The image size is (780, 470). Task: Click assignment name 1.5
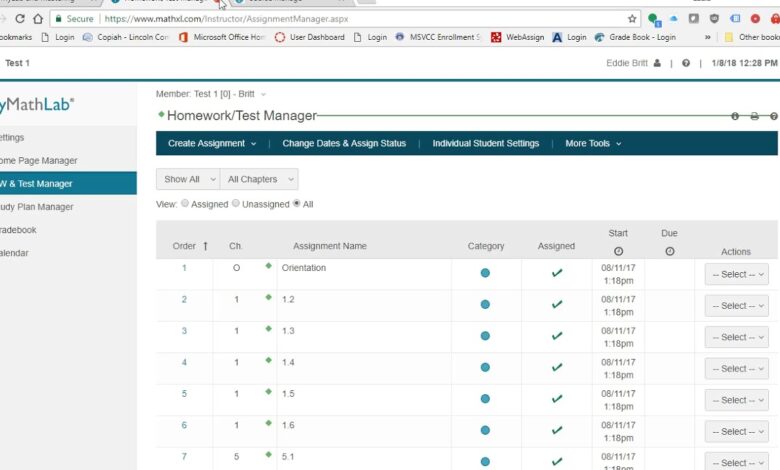[288, 393]
